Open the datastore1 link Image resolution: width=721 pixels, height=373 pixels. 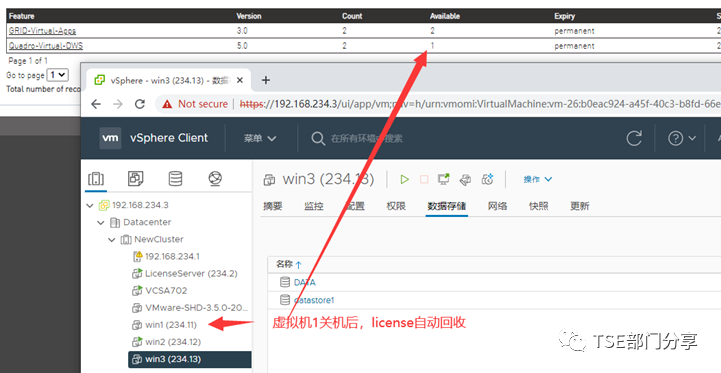(x=314, y=300)
